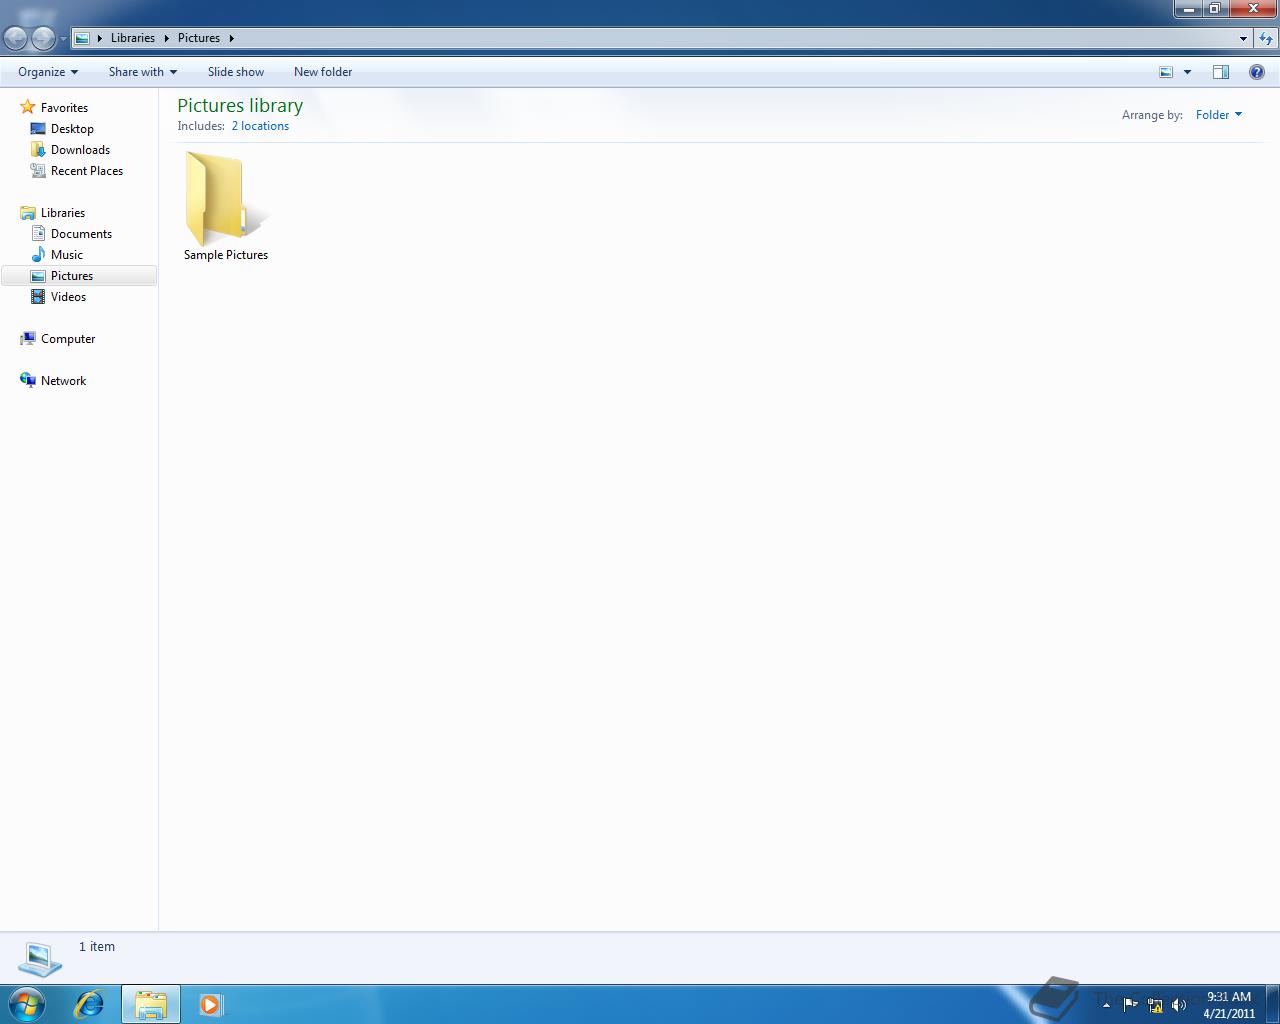Open the view options dropdown arrow
This screenshot has height=1024, width=1280.
coord(1187,72)
